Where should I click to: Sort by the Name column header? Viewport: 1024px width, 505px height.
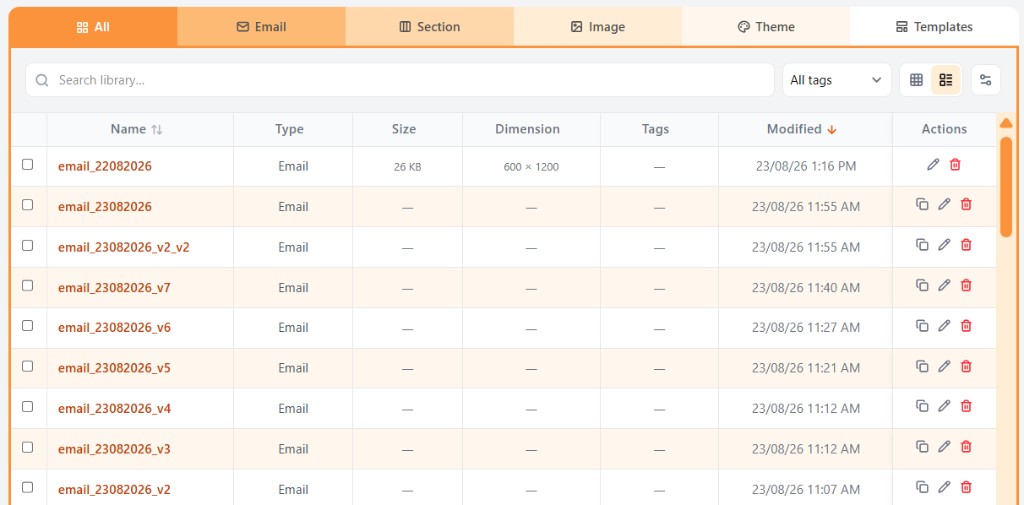[x=136, y=129]
